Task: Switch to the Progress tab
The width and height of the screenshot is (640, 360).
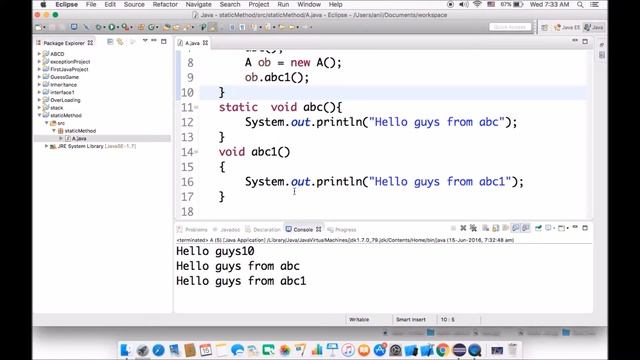Action: [342, 229]
